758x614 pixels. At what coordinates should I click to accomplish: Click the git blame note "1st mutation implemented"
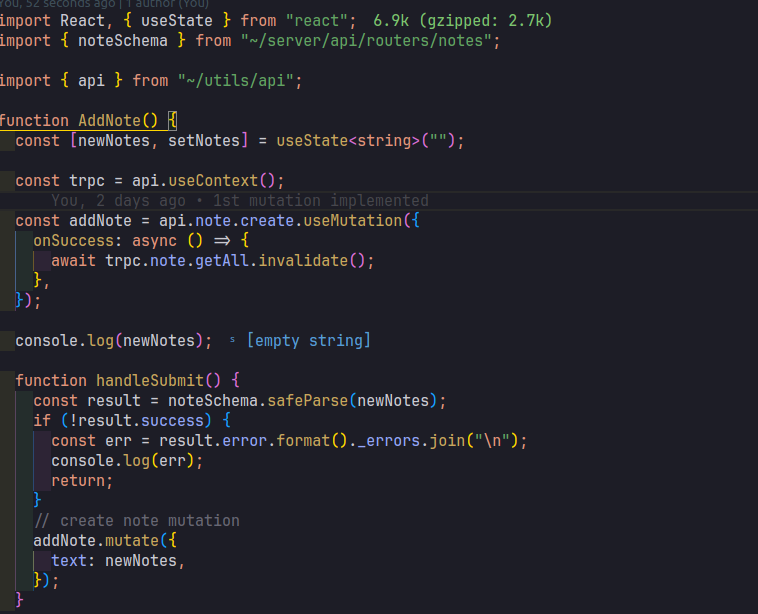click(x=321, y=201)
